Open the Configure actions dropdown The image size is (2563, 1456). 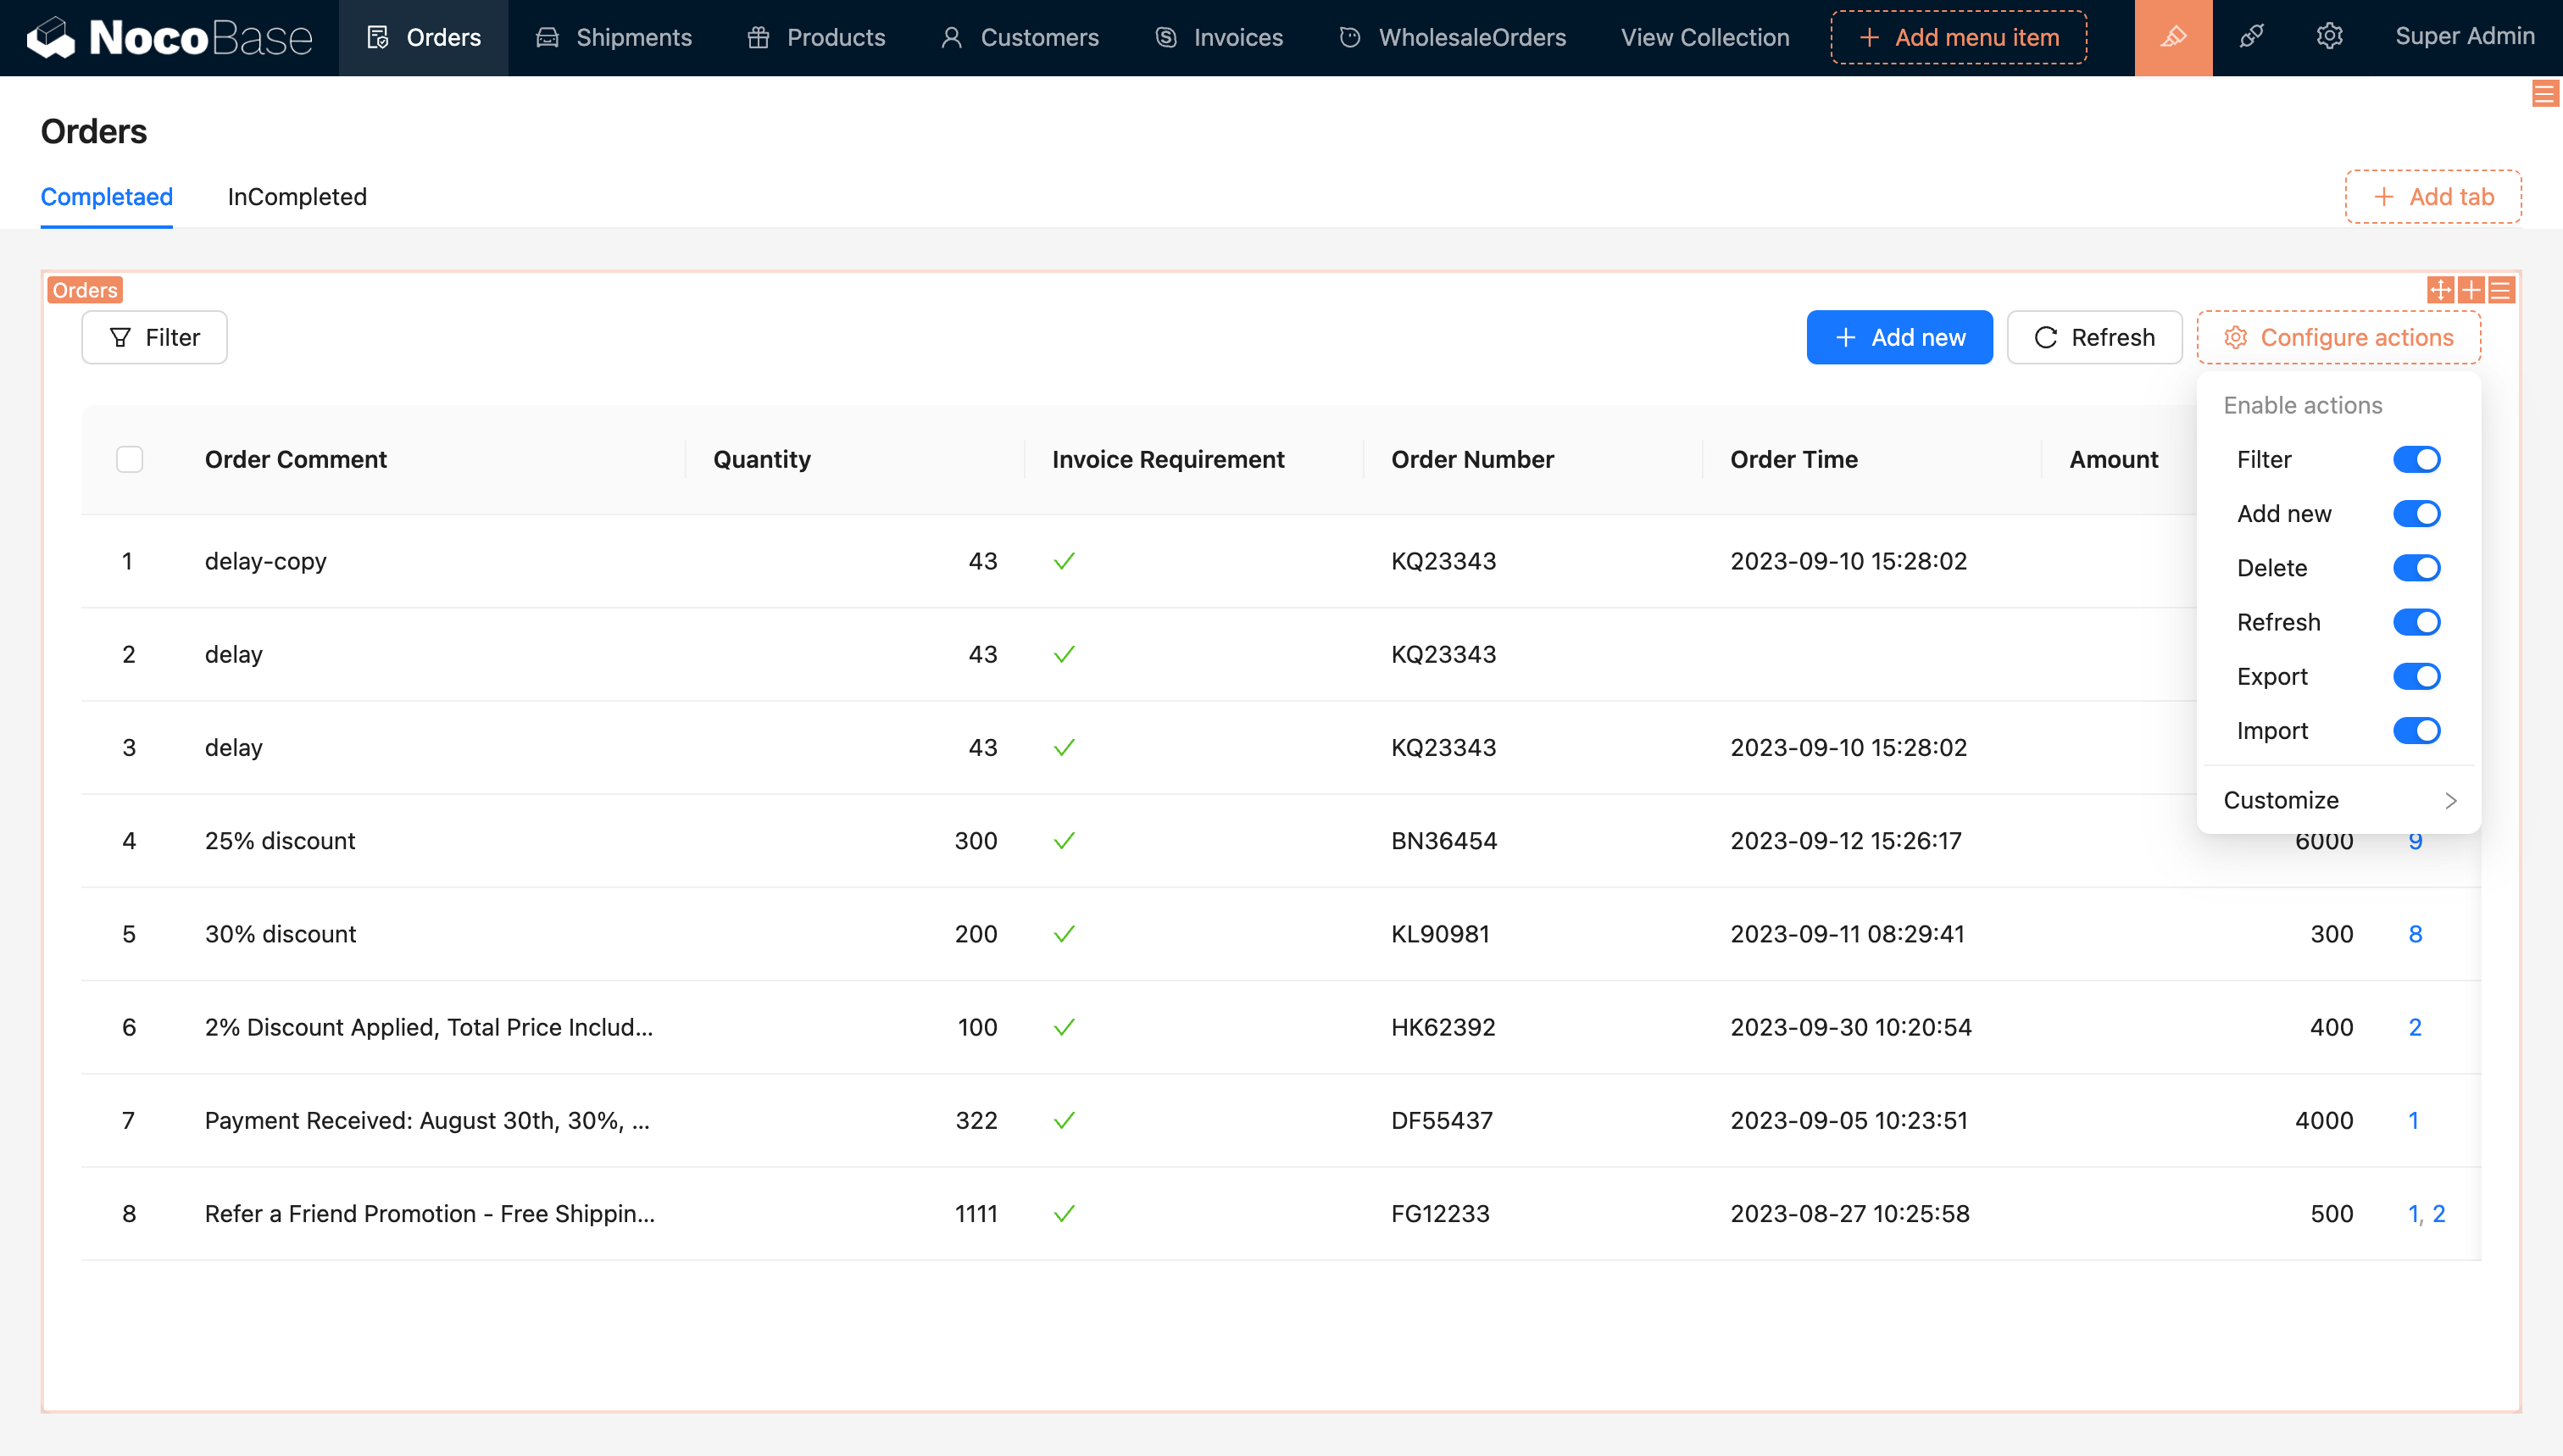tap(2338, 337)
